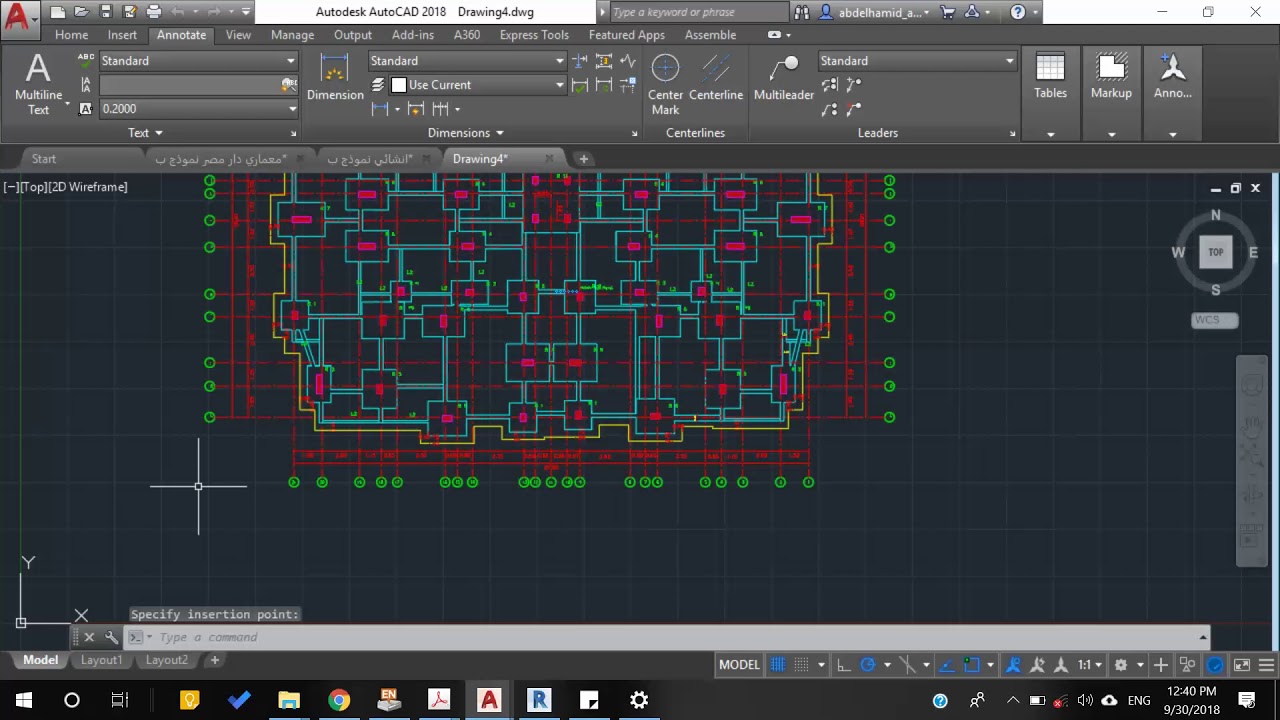The height and width of the screenshot is (720, 1280).
Task: Open the Use Current dimension layer dropdown
Action: pyautogui.click(x=478, y=85)
